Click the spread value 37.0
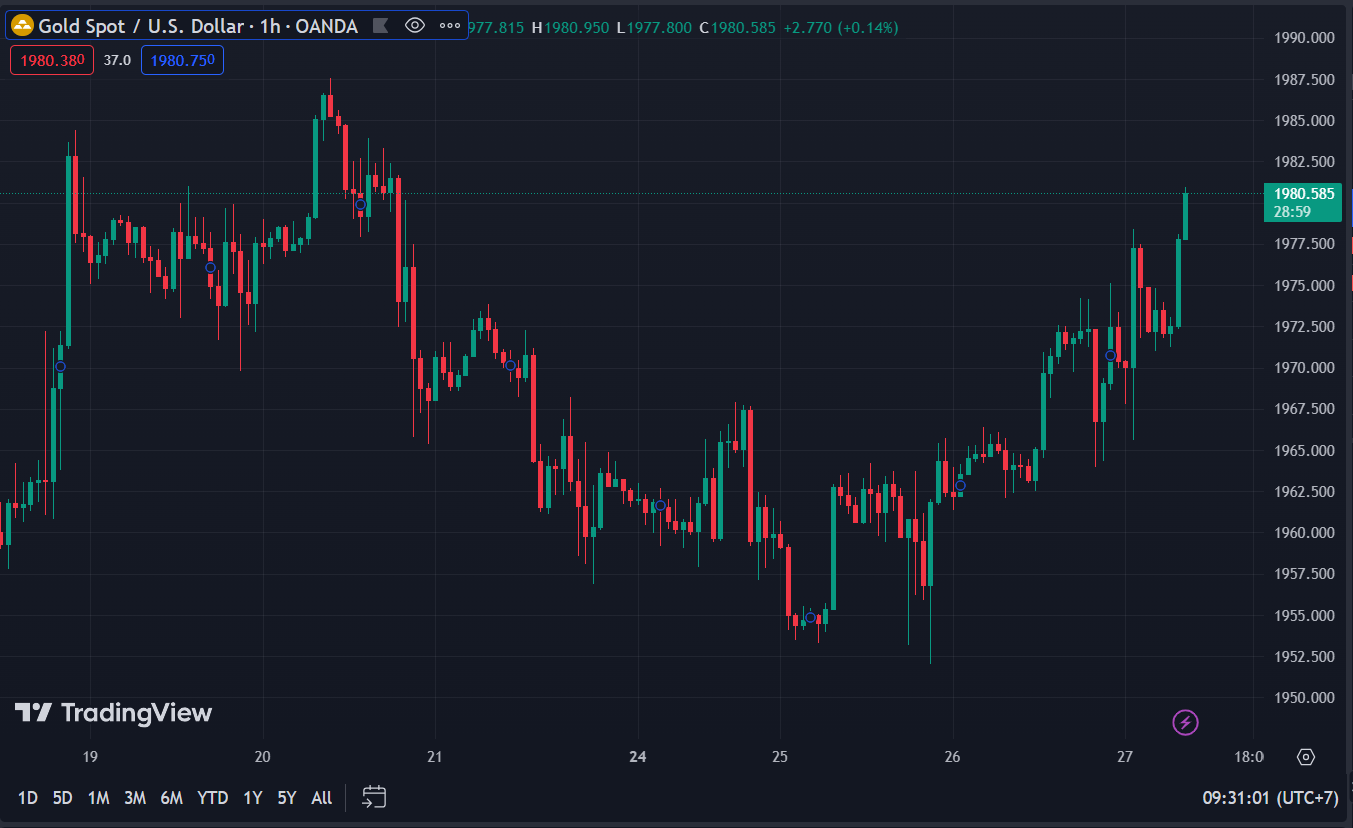 click(117, 60)
